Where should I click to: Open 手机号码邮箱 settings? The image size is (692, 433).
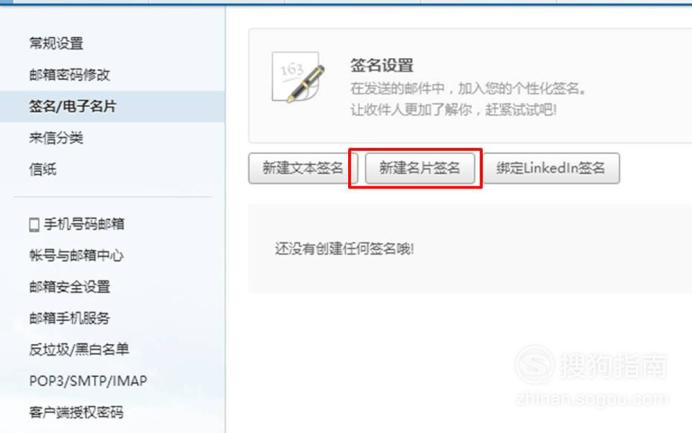pos(84,224)
